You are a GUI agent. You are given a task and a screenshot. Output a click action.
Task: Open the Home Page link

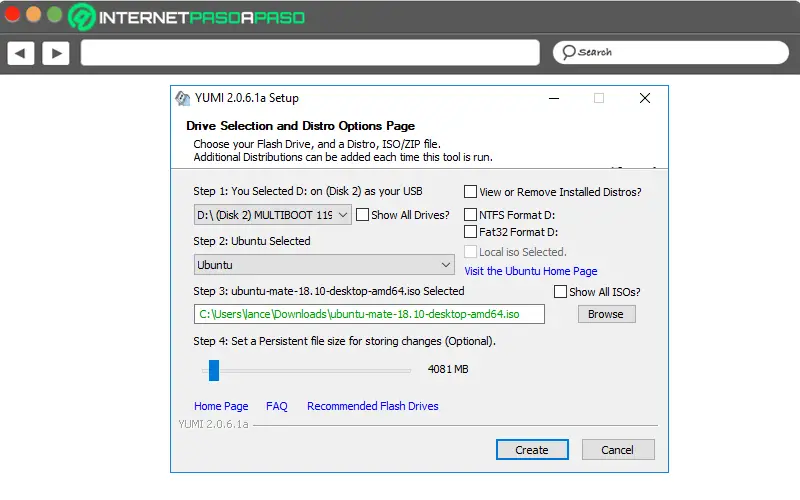[221, 406]
